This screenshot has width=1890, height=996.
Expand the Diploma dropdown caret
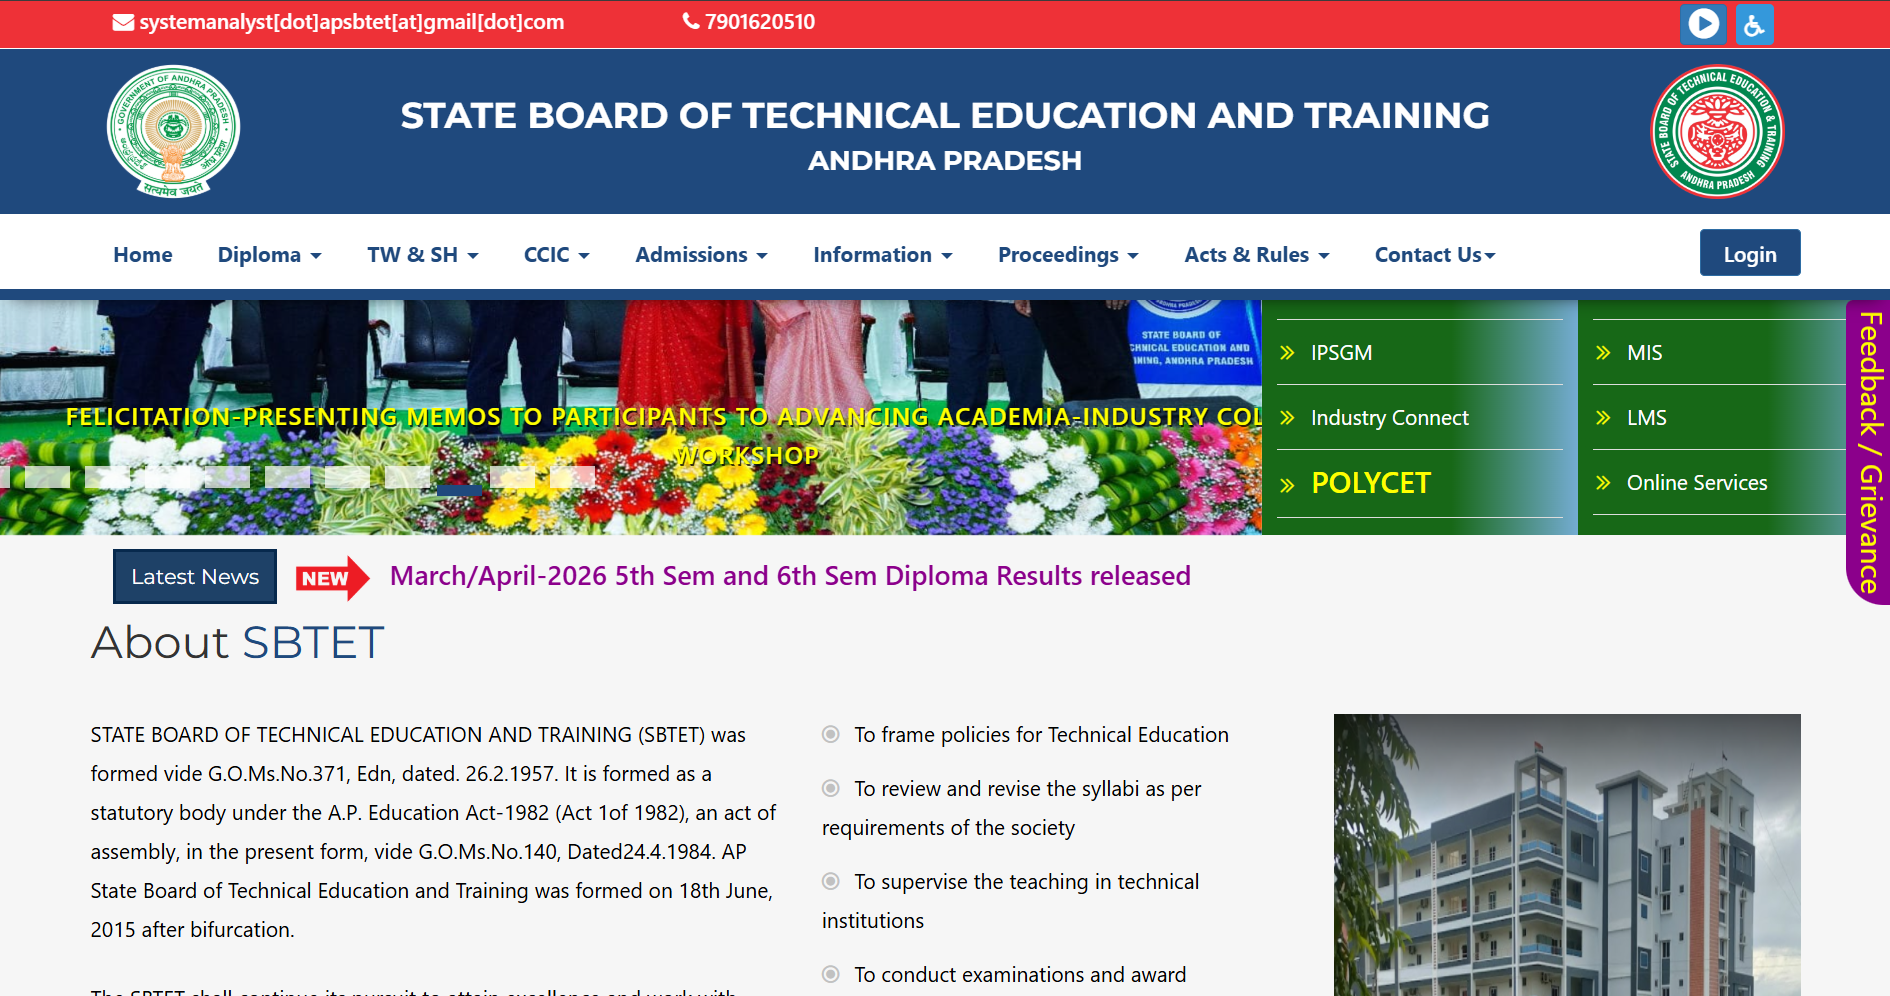point(316,257)
